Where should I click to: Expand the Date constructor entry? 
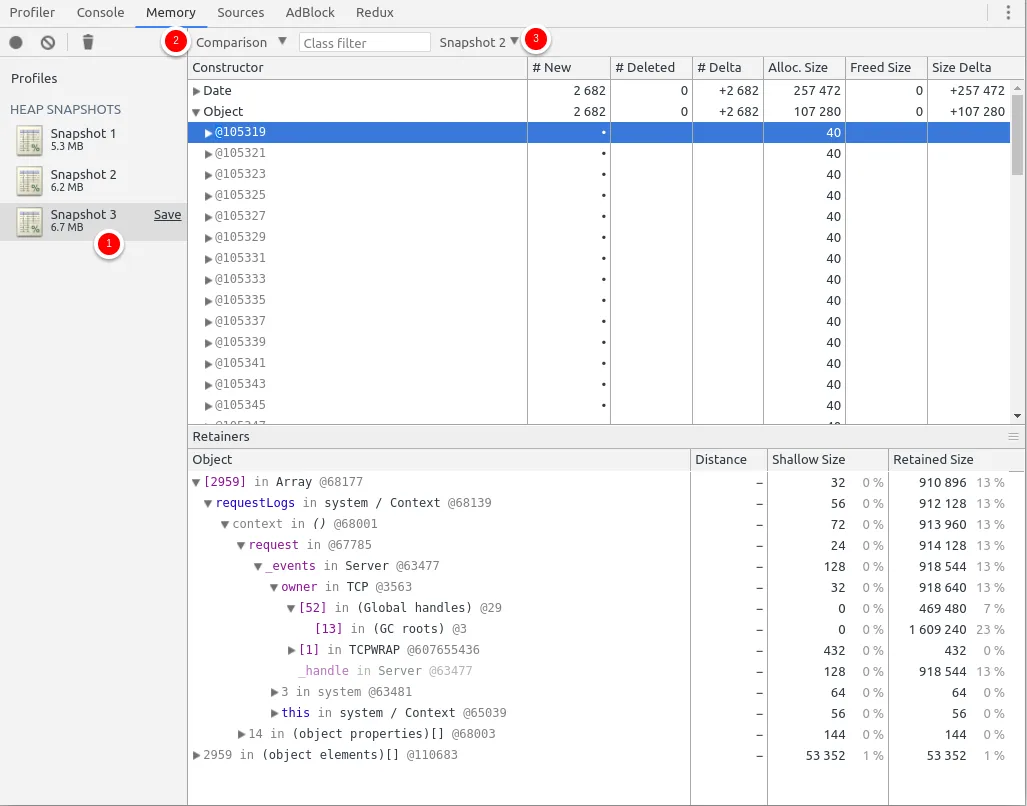tap(198, 90)
